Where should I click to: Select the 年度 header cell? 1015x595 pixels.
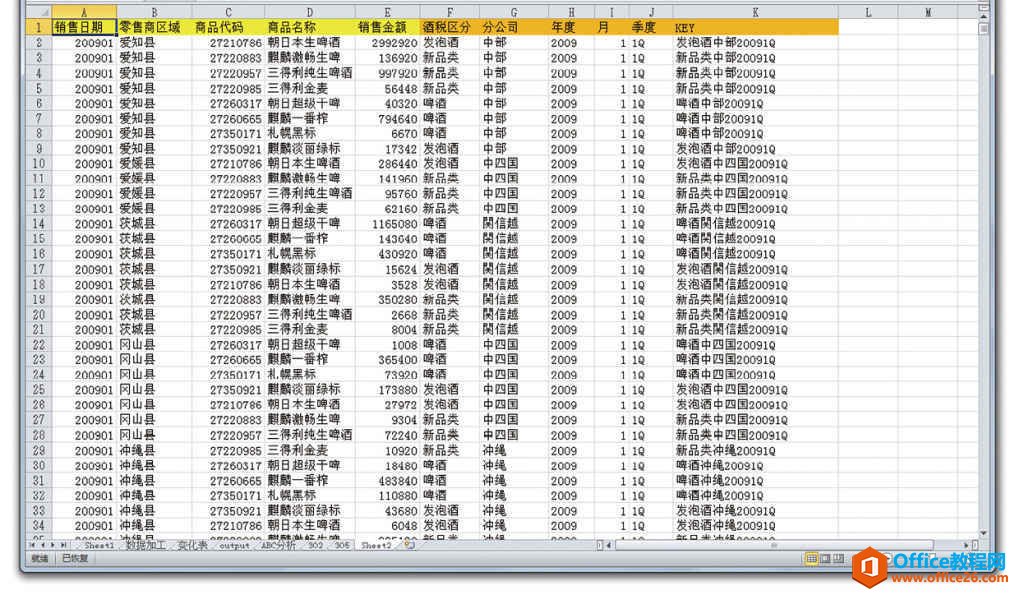pyautogui.click(x=572, y=27)
